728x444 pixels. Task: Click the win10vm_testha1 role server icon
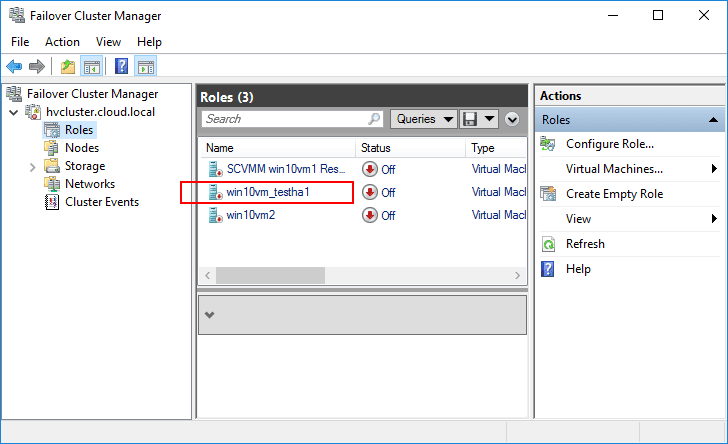click(x=215, y=192)
